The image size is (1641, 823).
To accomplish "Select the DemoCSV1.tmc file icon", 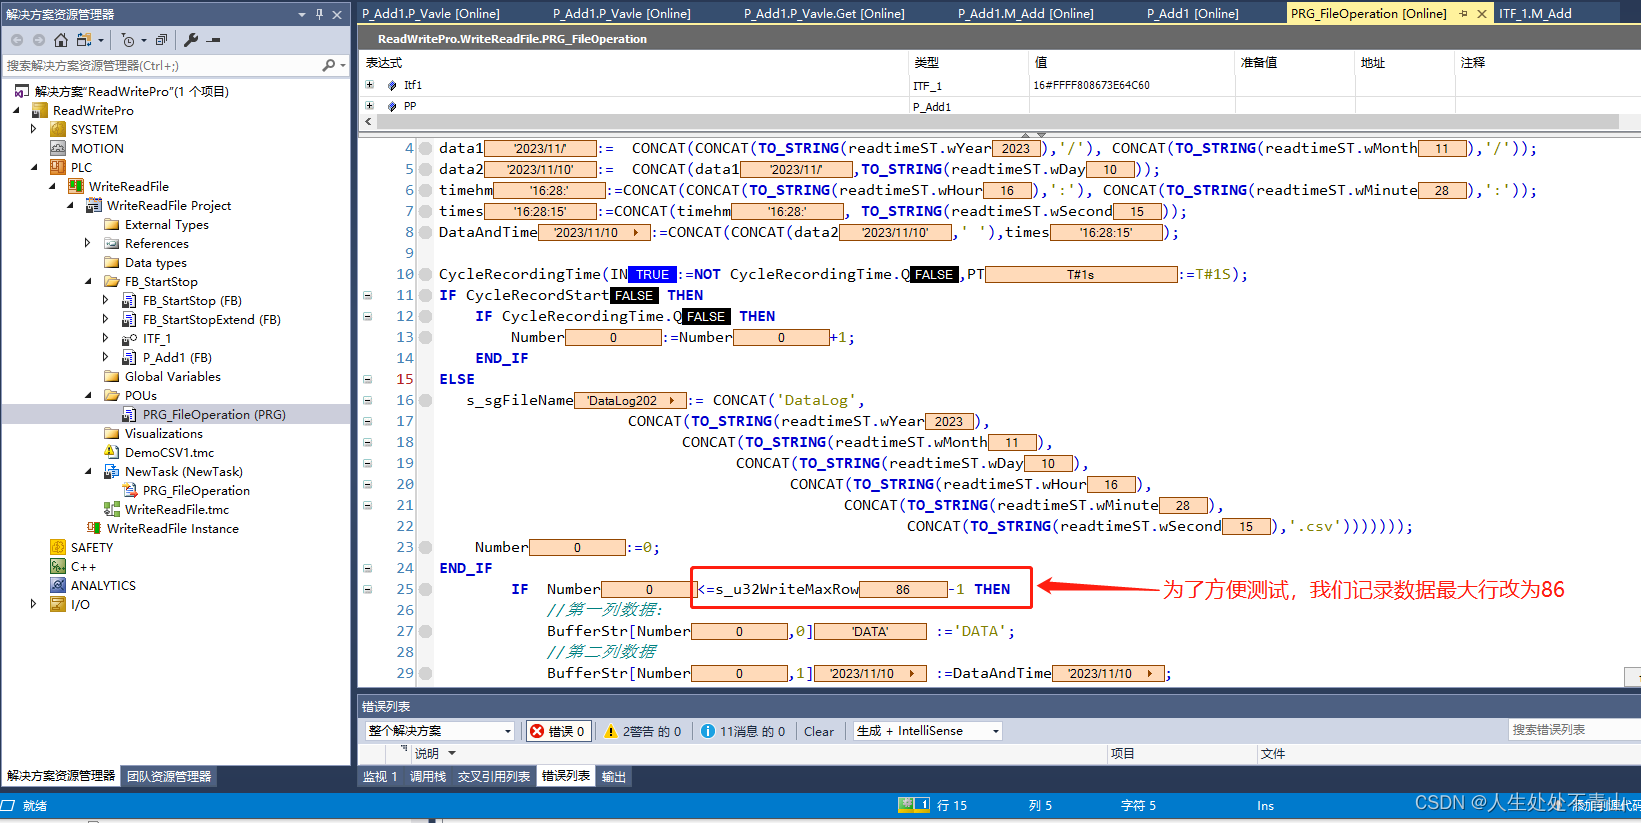I will [112, 452].
